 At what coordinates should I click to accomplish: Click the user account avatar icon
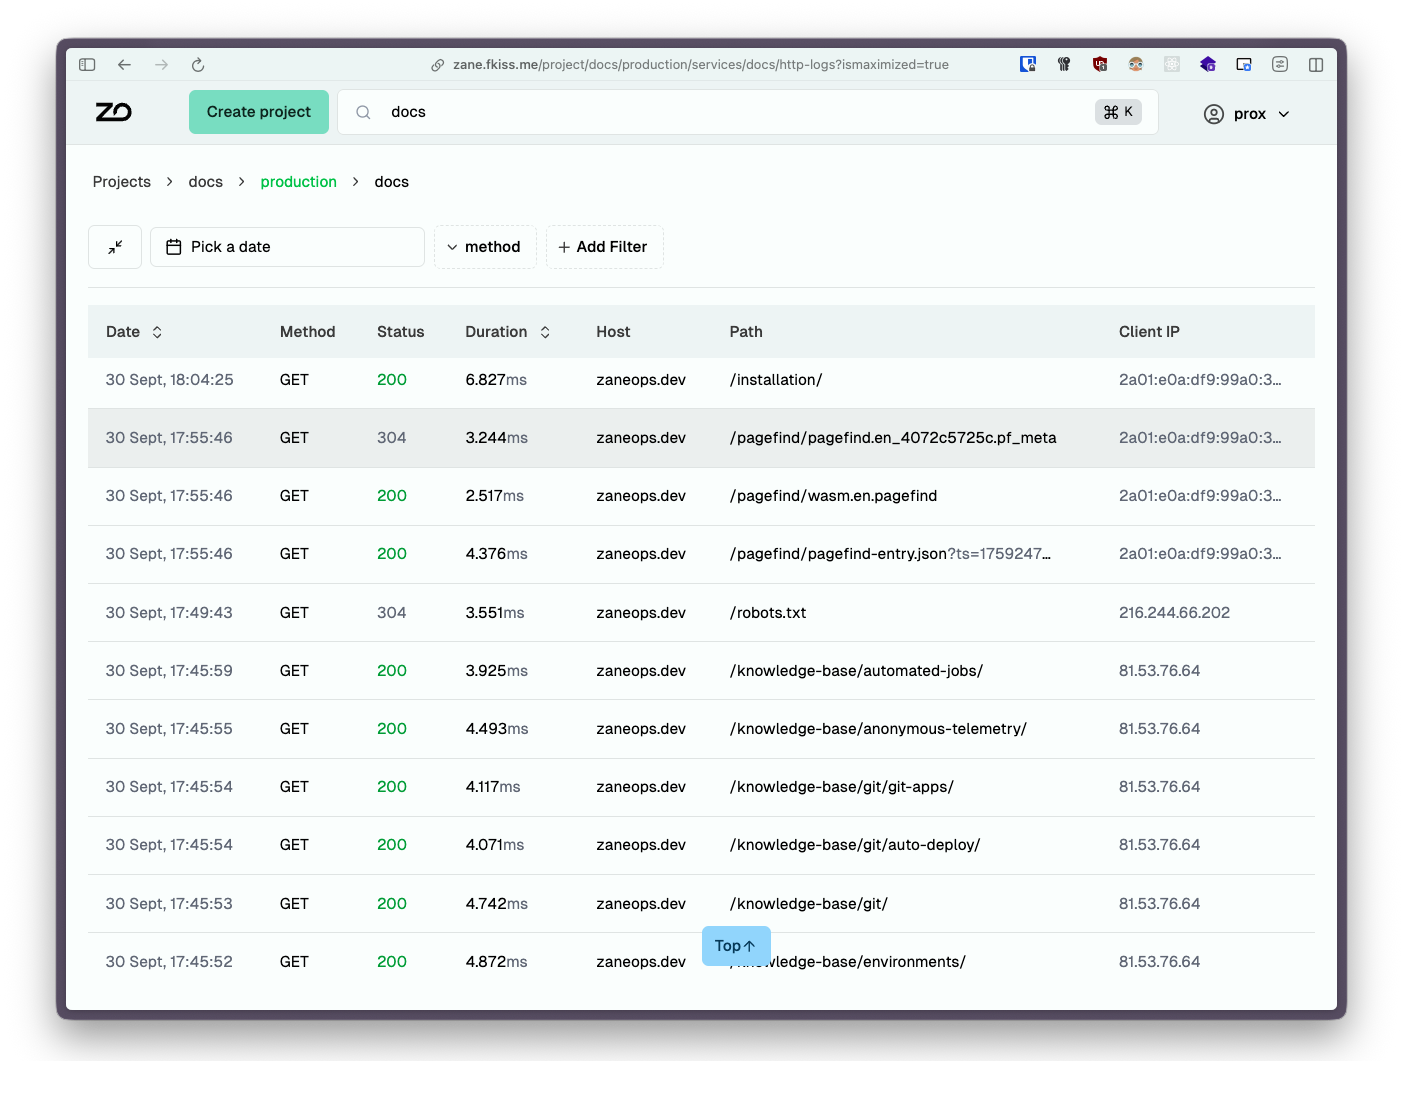[x=1213, y=114]
